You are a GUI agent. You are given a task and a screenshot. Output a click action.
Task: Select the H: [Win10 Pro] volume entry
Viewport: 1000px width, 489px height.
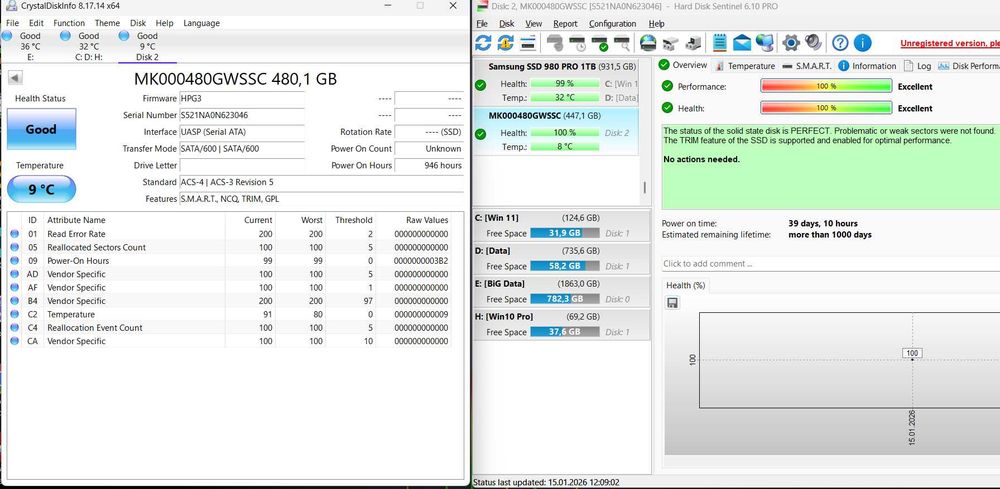(562, 325)
